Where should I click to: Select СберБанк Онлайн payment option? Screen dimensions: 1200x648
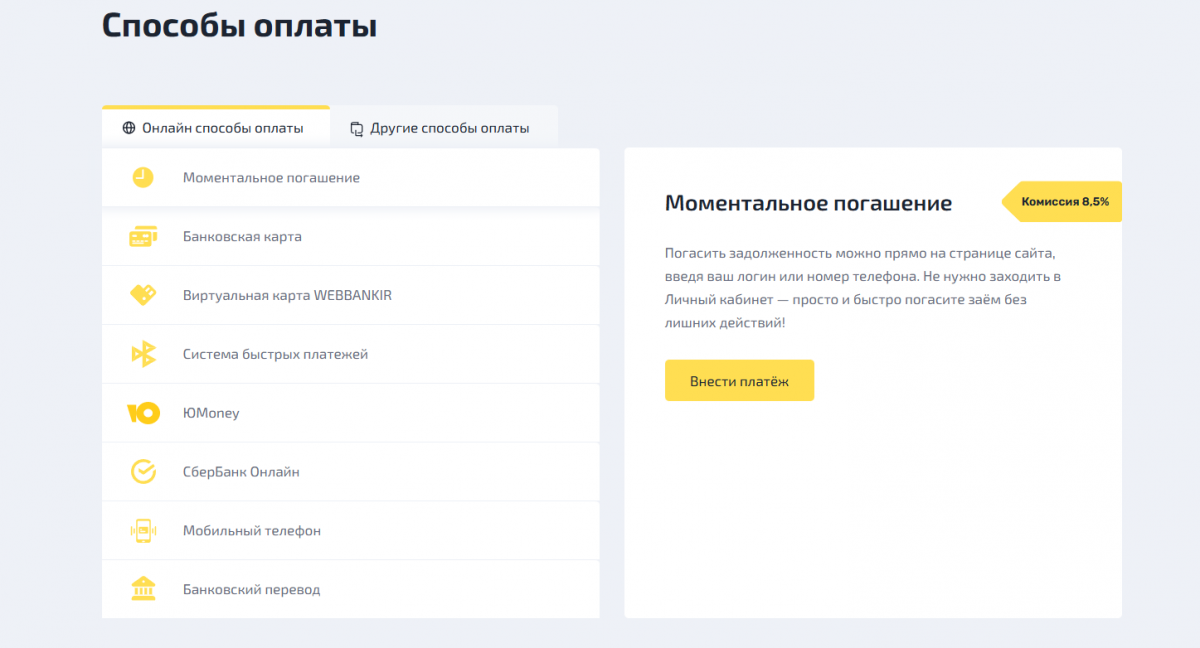tap(241, 472)
